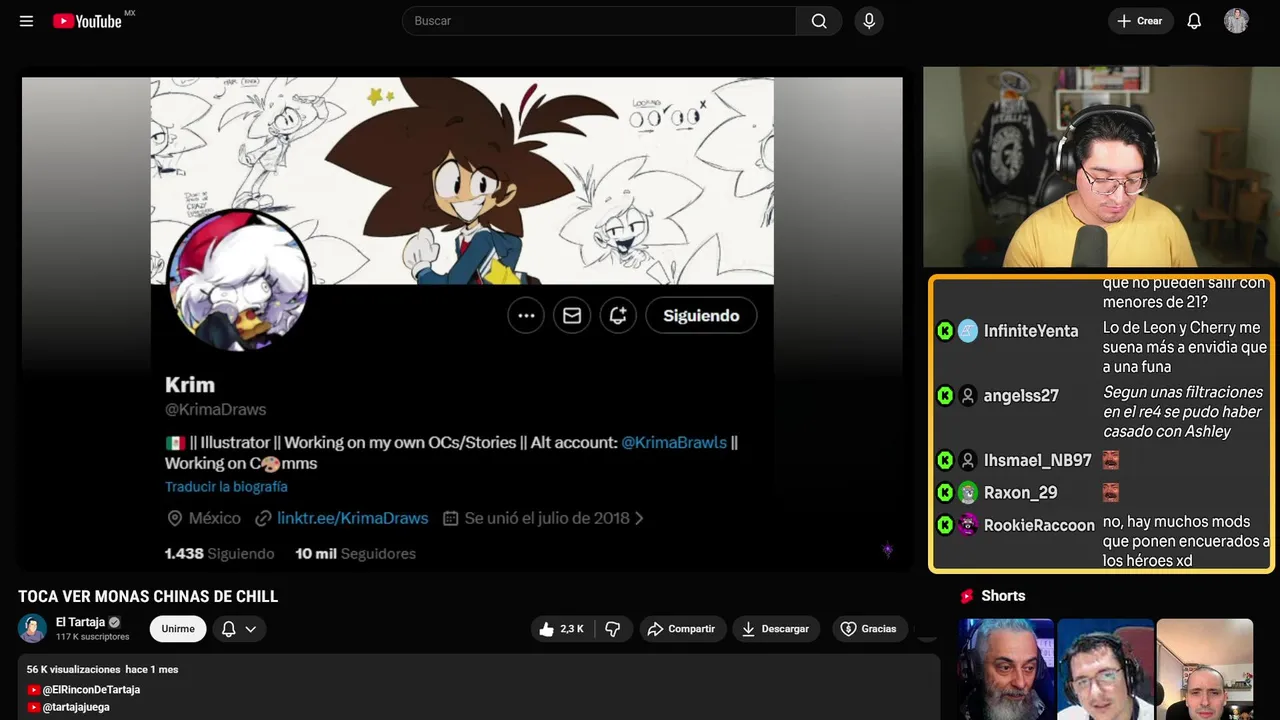Open the linktr.ee/KrimaDraws link
This screenshot has width=1280, height=720.
[x=352, y=518]
